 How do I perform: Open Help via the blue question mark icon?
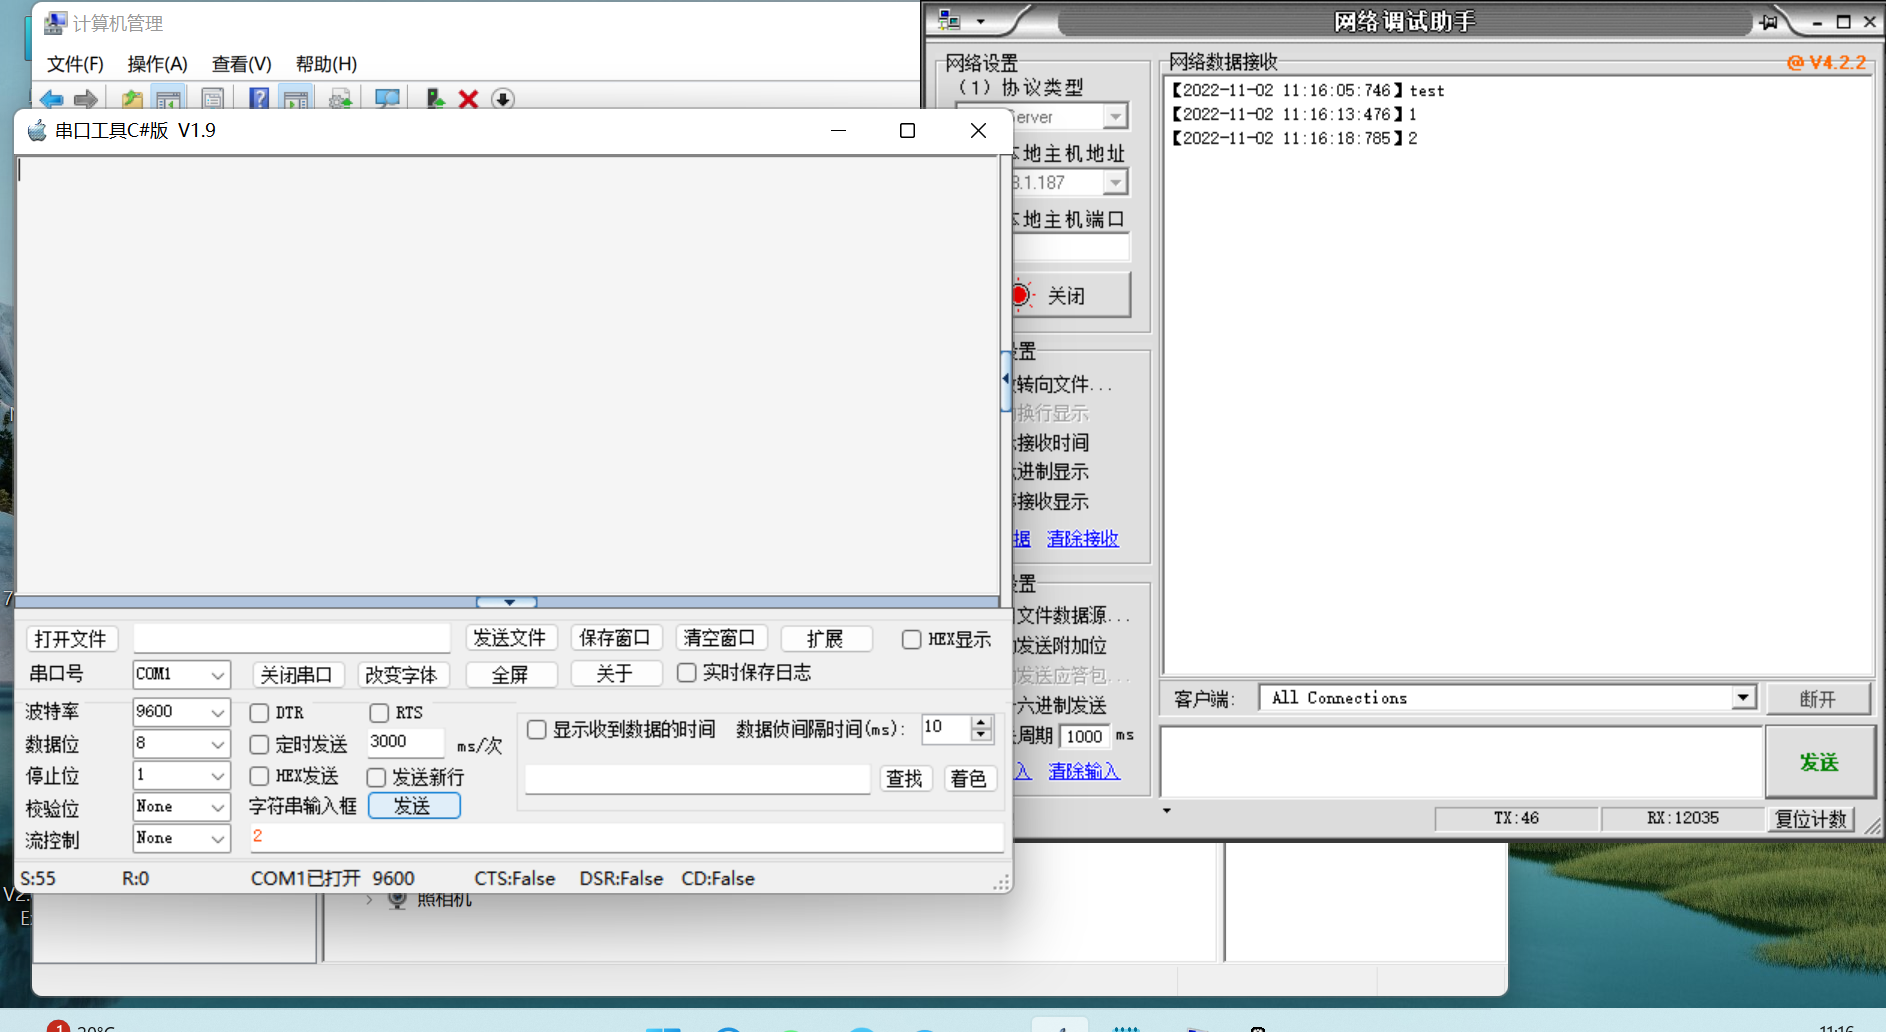[258, 98]
